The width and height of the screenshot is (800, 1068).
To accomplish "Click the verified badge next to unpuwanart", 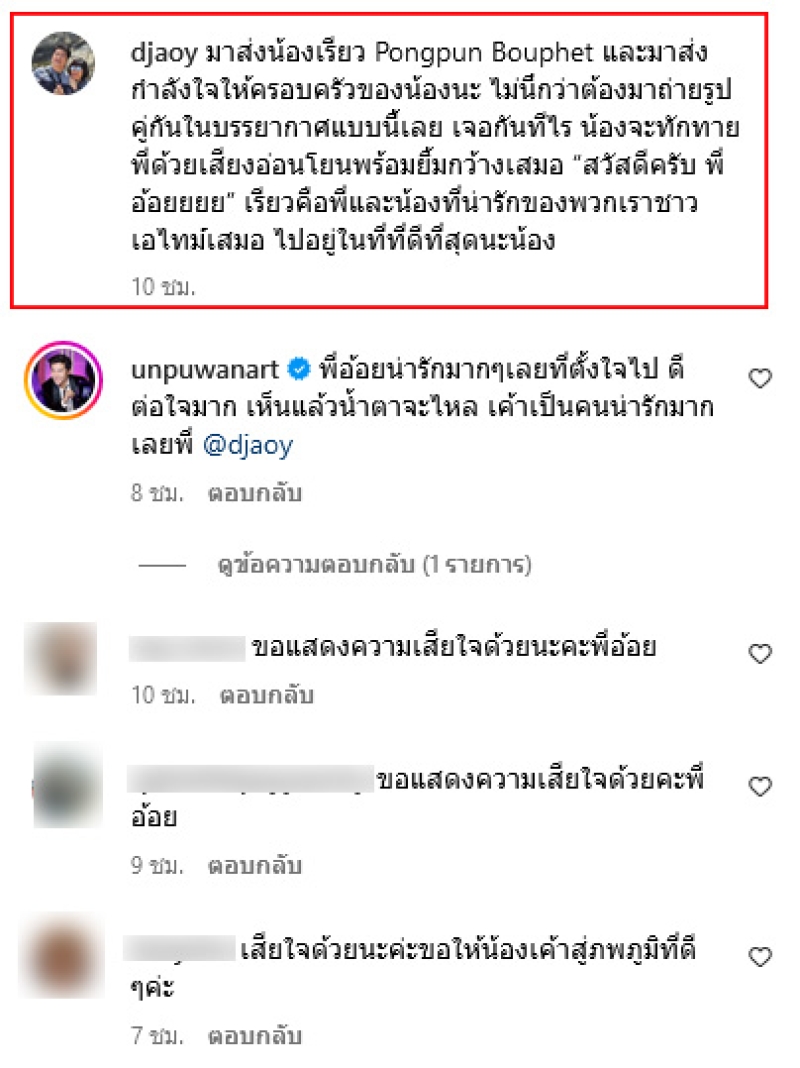I will [299, 369].
